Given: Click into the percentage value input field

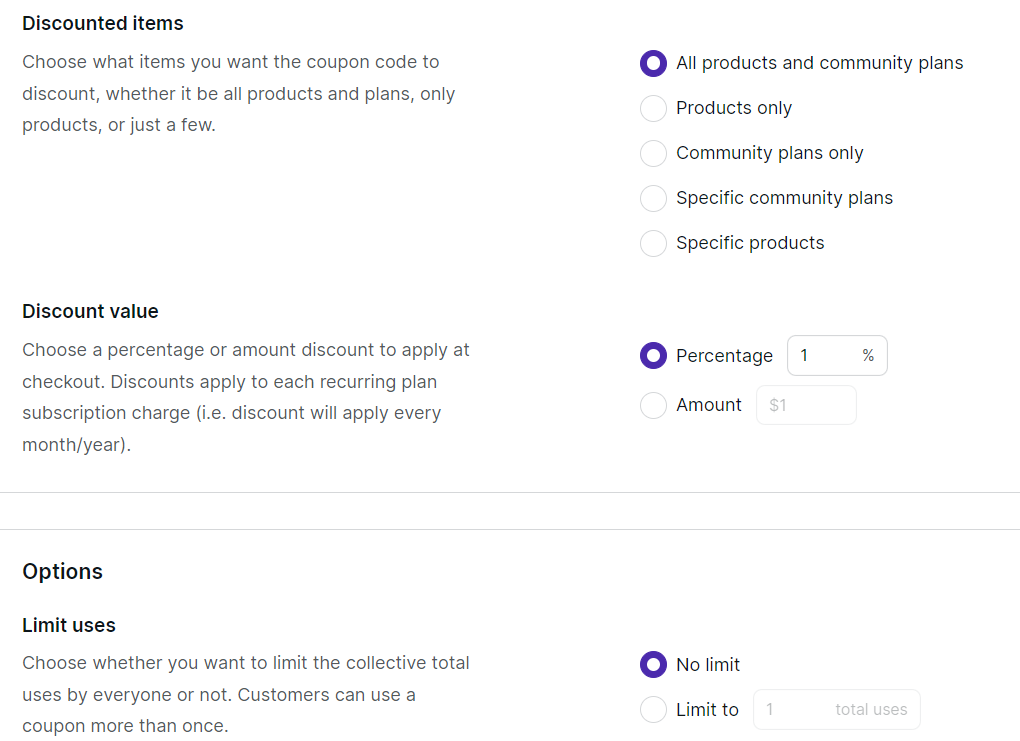Looking at the screenshot, I should (825, 356).
